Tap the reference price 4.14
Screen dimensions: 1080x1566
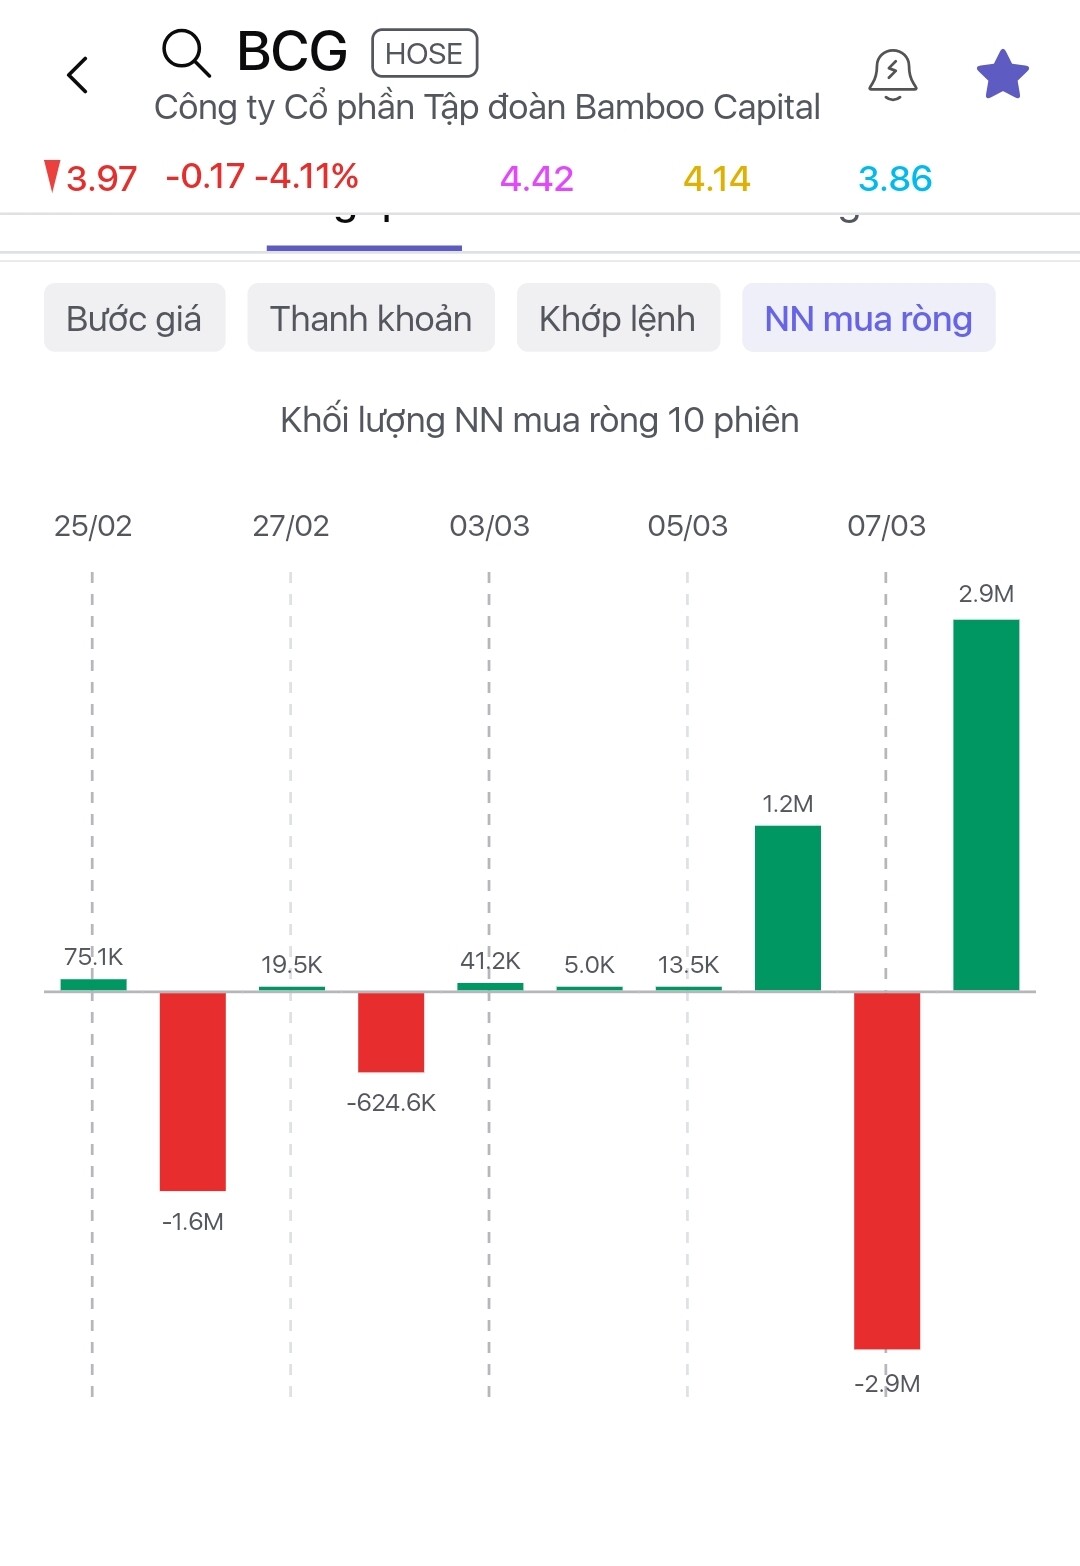tap(716, 179)
